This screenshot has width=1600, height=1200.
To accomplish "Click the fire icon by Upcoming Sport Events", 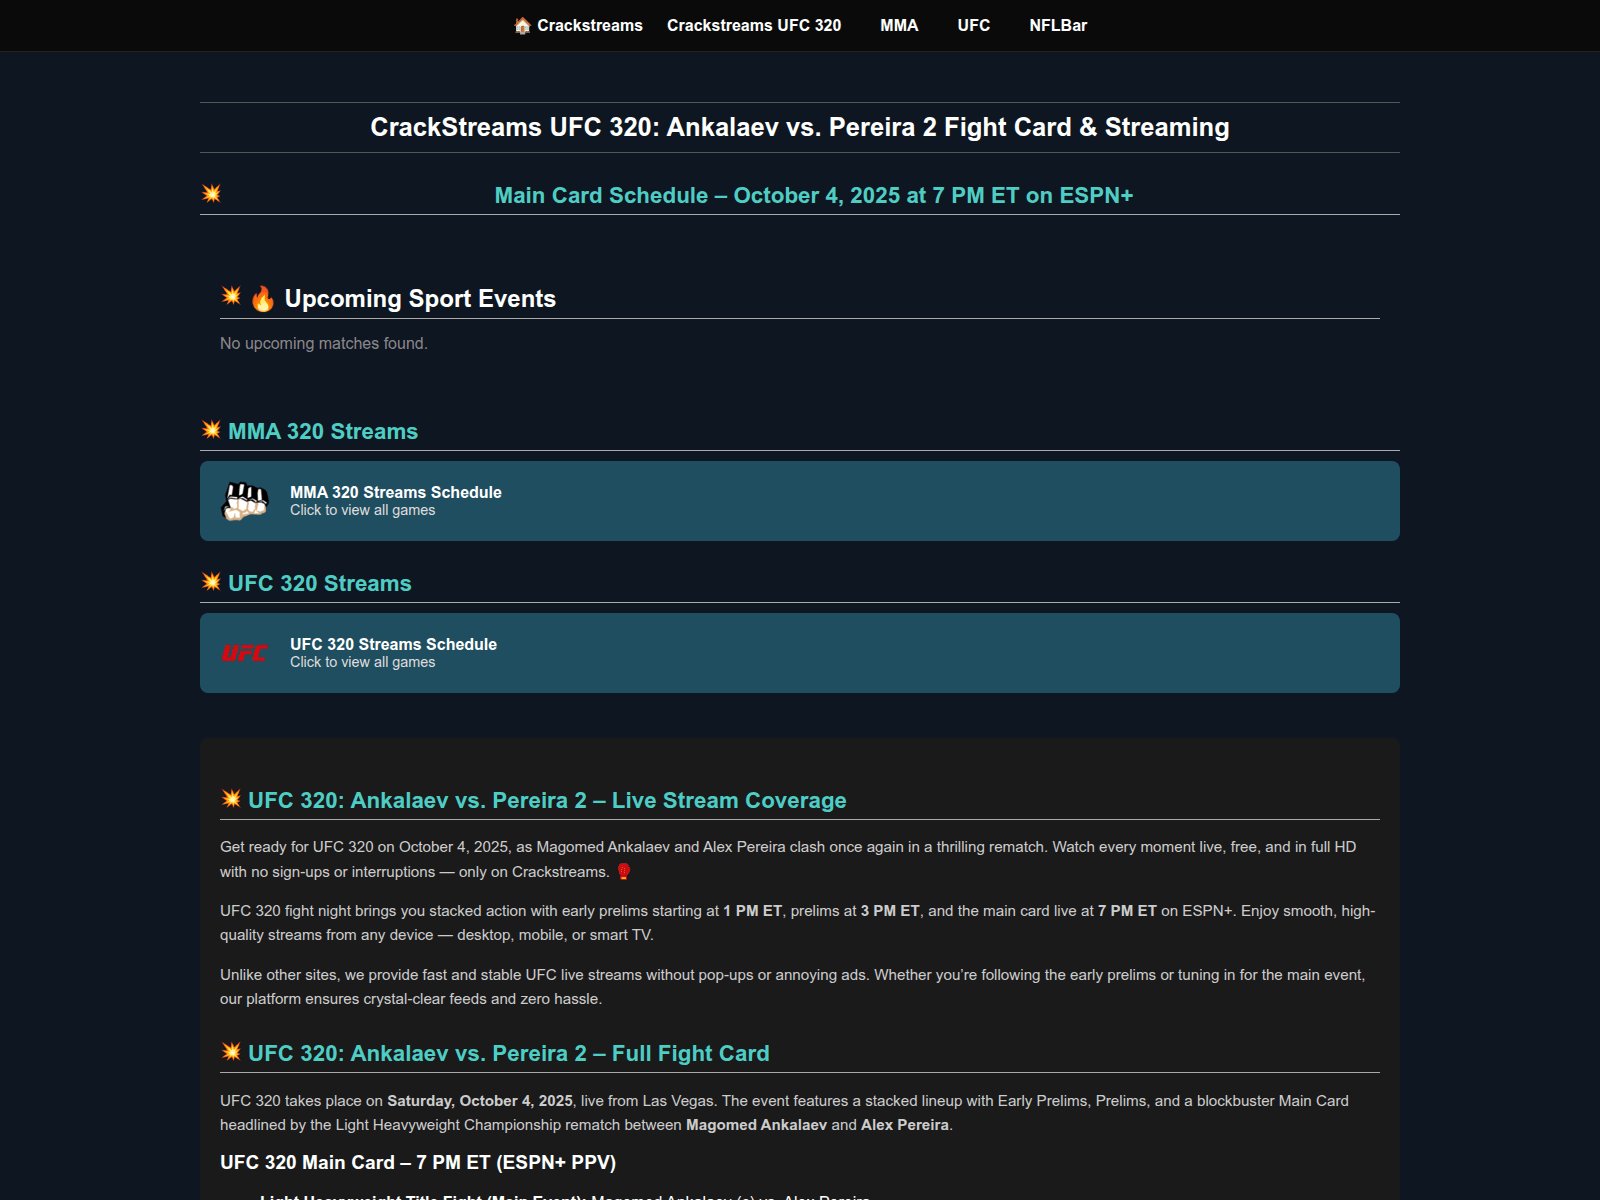I will pyautogui.click(x=262, y=298).
